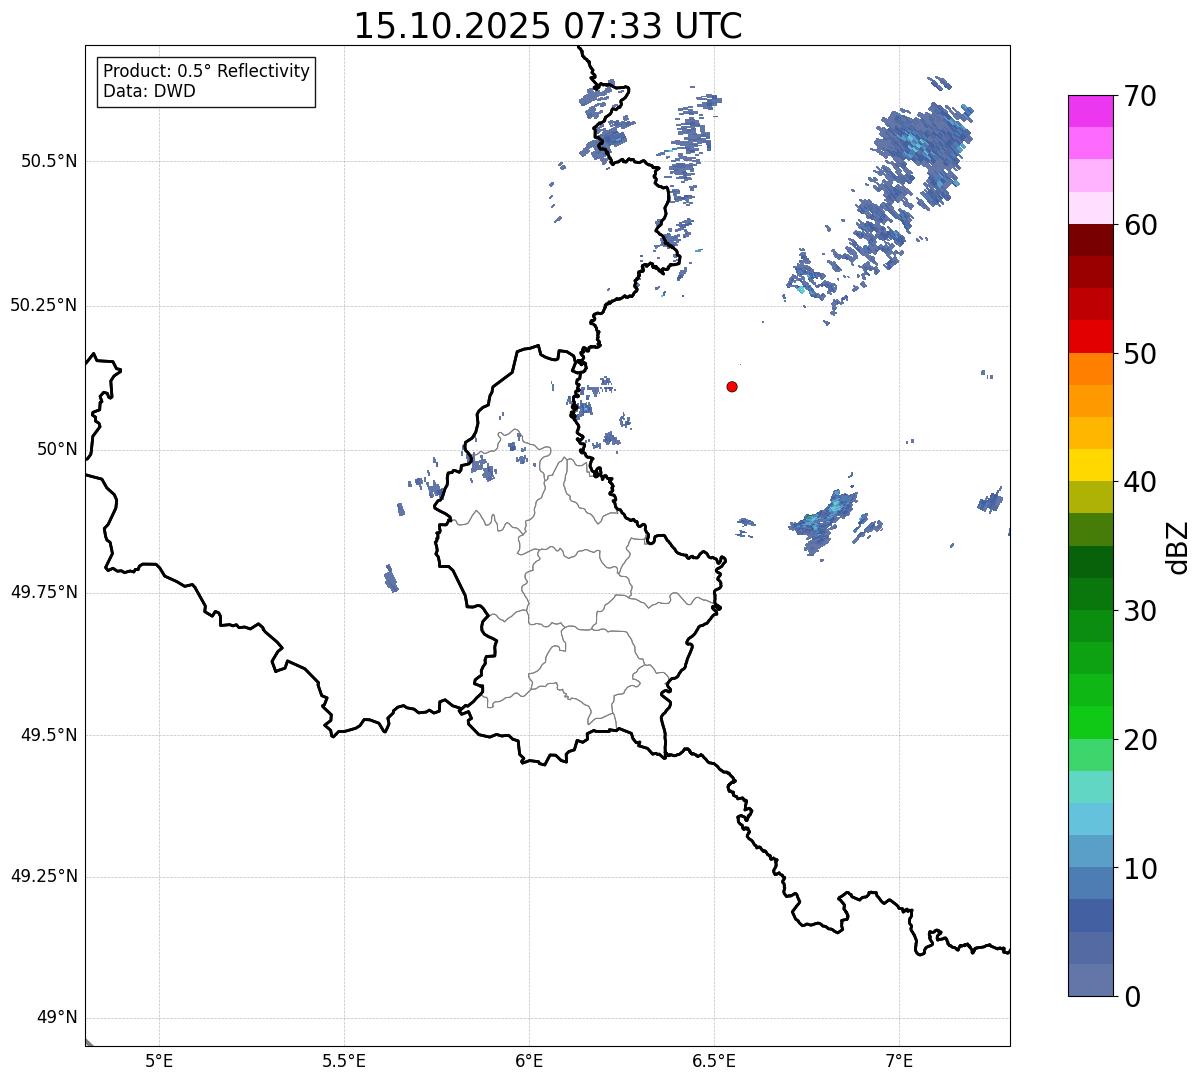Pick the gray-blue swatch just above 0 dBZ

pos(1091,980)
